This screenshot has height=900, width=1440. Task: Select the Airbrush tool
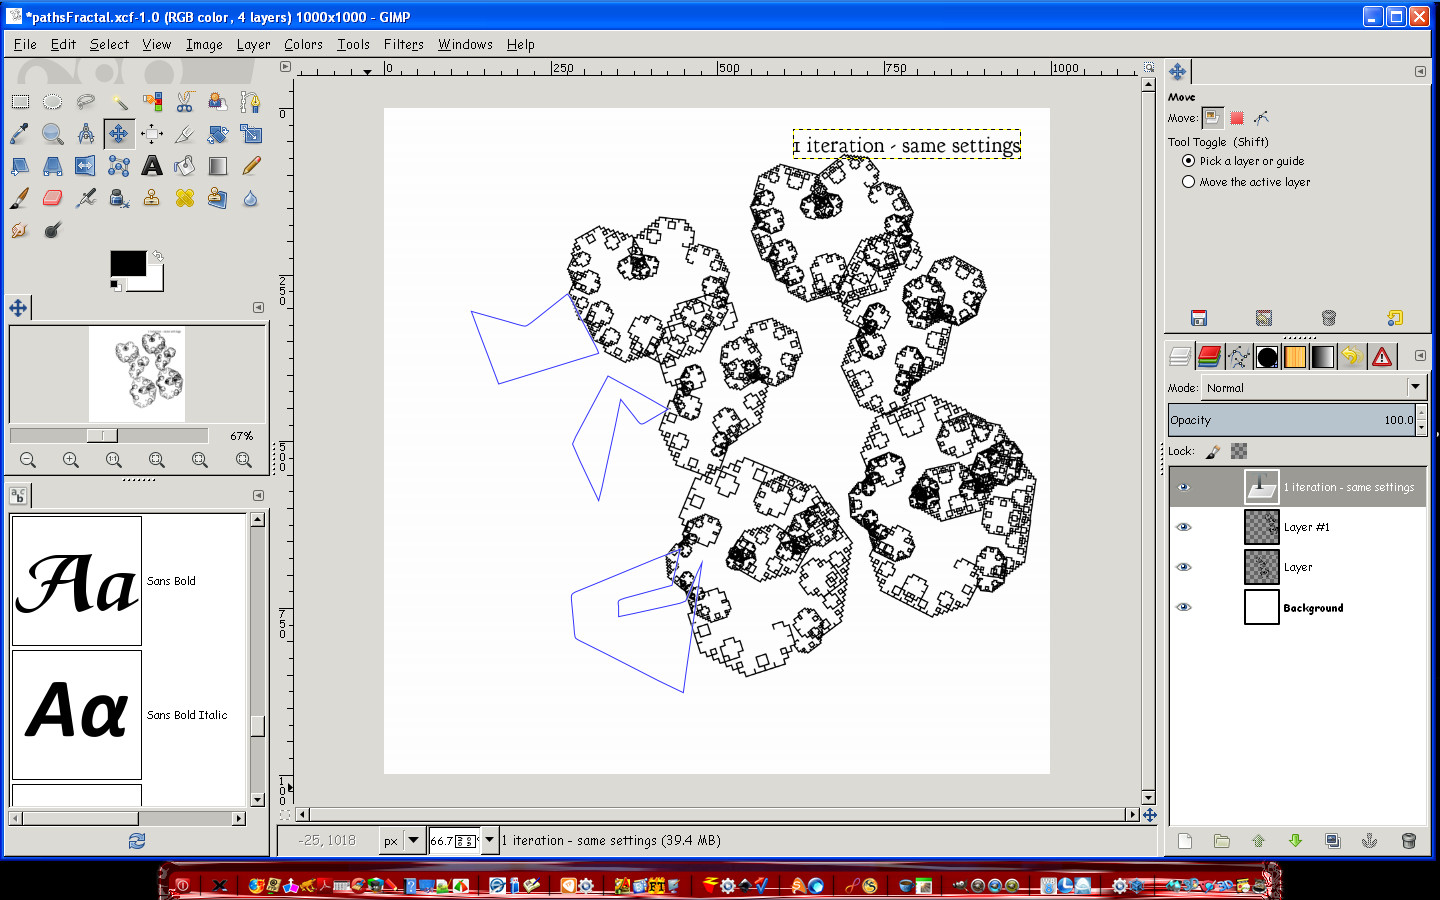tap(86, 198)
